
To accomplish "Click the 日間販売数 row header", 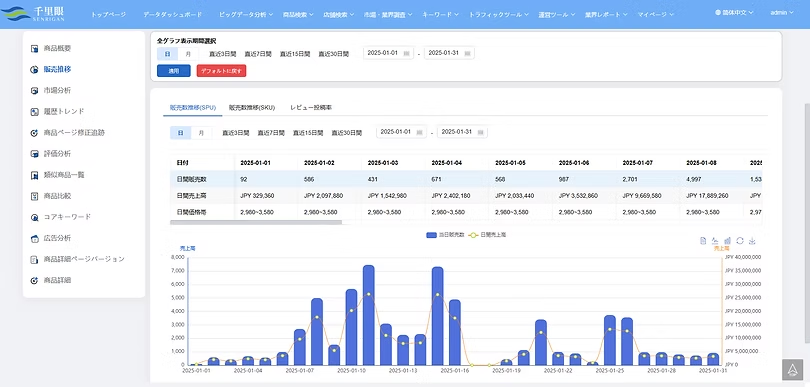I will [x=202, y=179].
